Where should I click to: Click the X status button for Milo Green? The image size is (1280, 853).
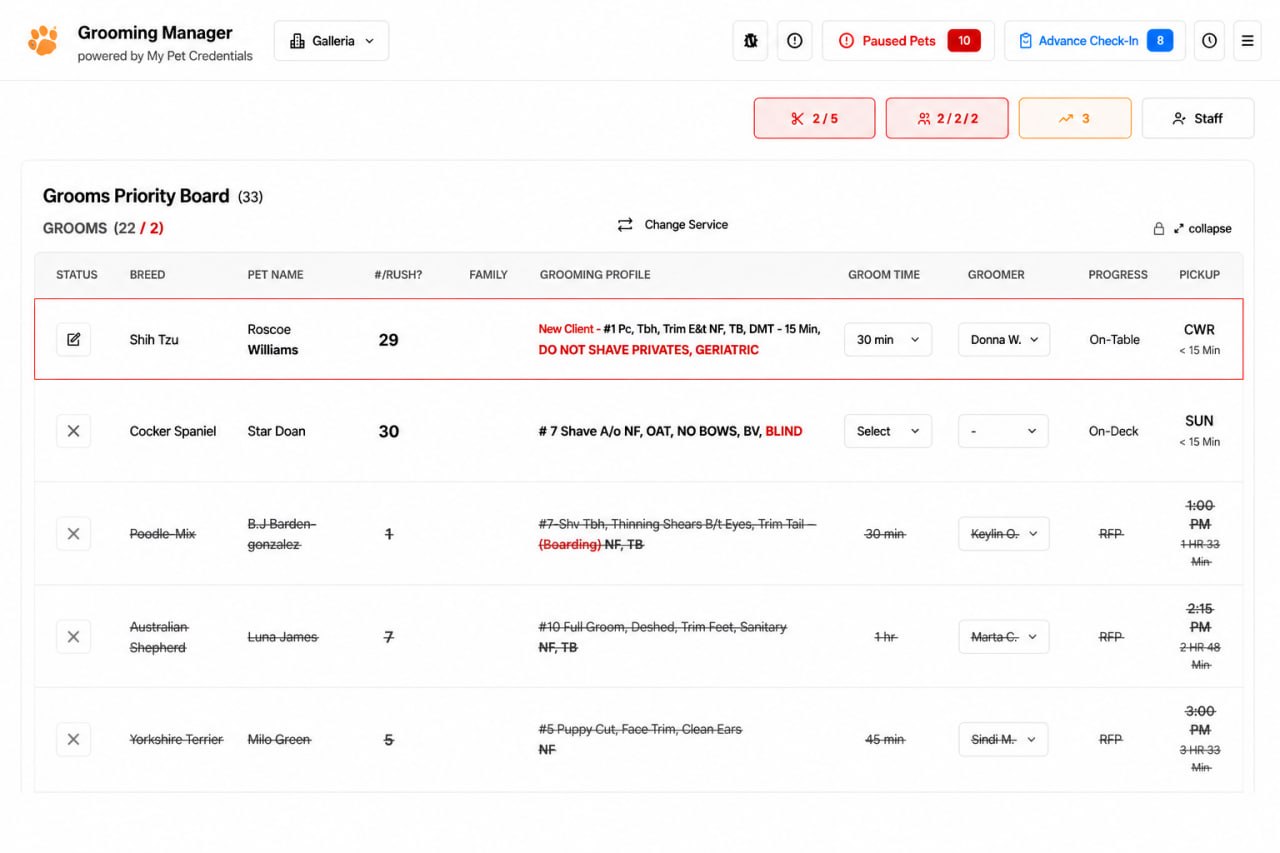click(x=73, y=739)
